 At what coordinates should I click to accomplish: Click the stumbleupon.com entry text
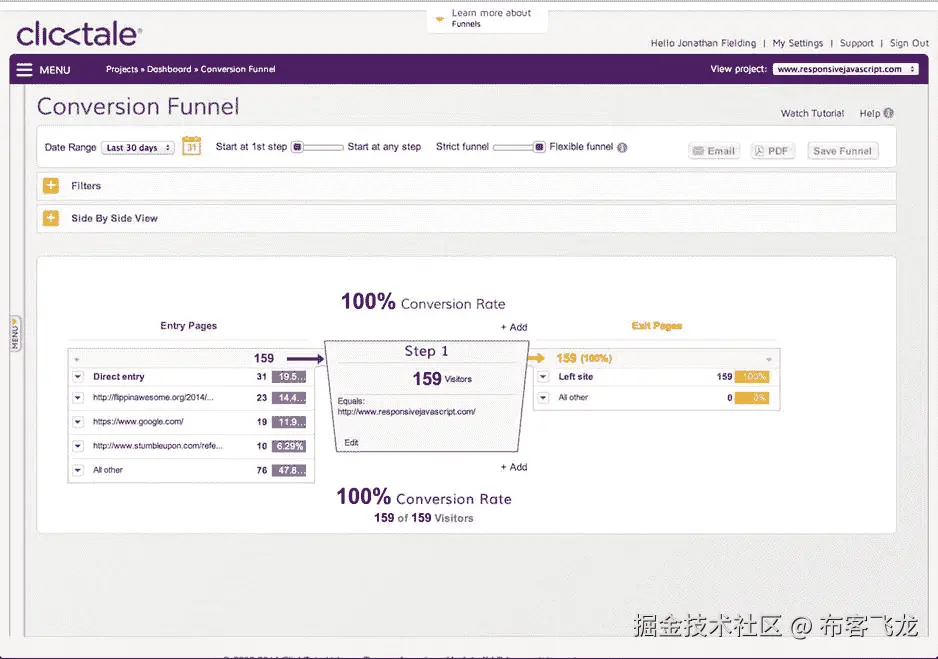(x=158, y=446)
